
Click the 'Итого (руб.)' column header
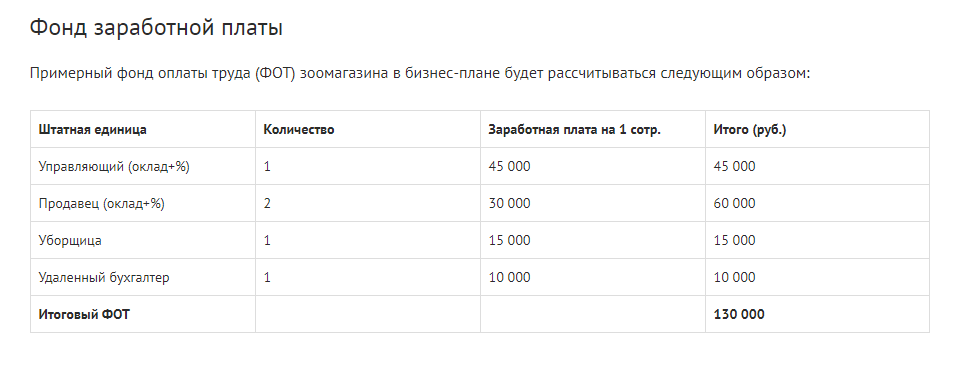(750, 130)
